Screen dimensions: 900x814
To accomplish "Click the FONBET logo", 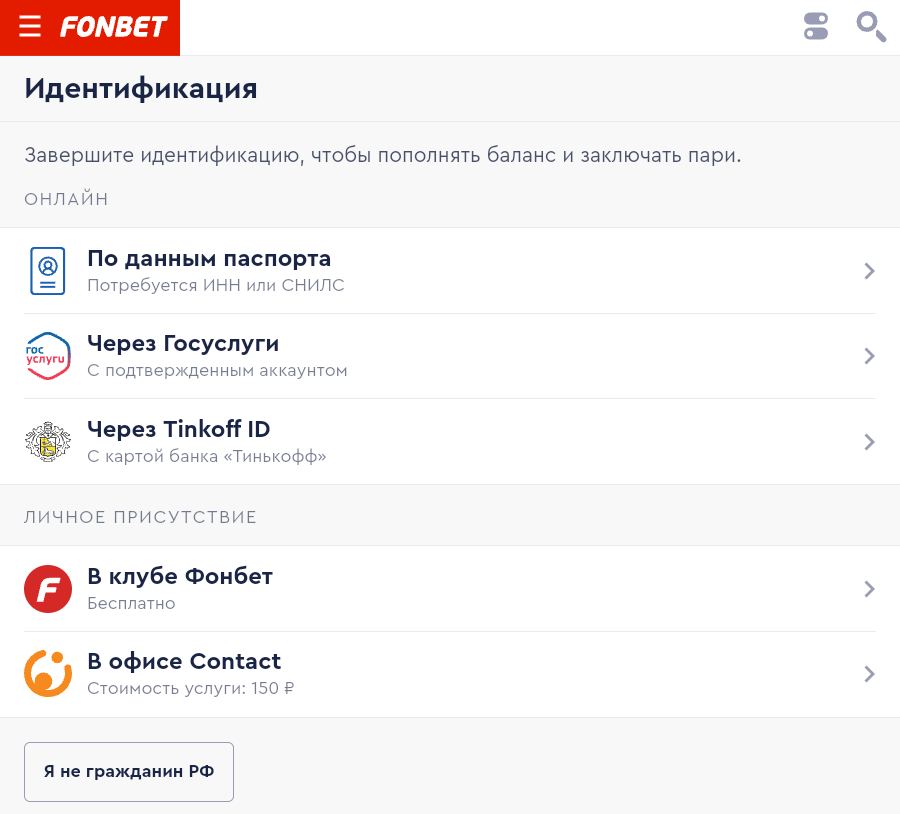I will [x=113, y=27].
